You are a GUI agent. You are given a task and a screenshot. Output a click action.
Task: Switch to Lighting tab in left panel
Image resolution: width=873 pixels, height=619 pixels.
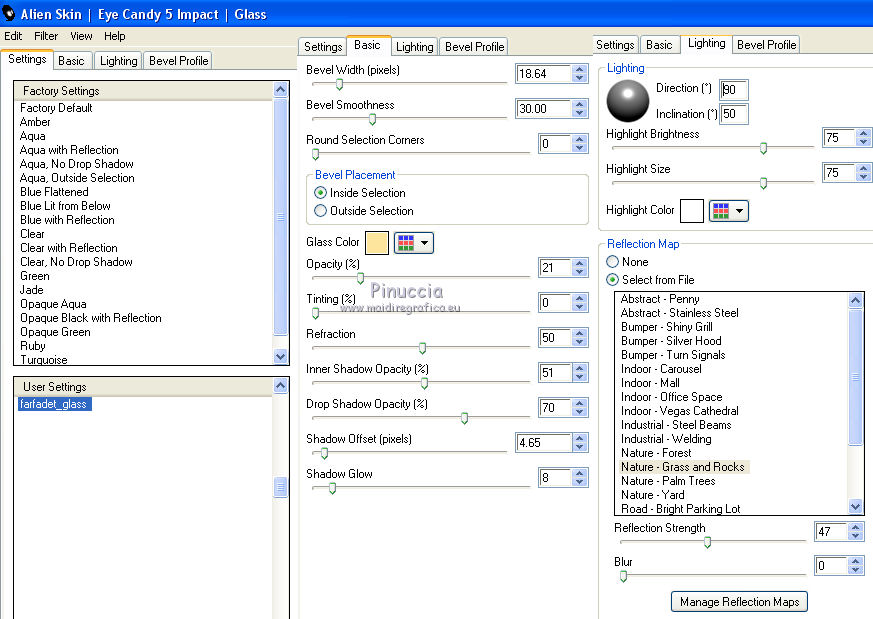[x=119, y=61]
